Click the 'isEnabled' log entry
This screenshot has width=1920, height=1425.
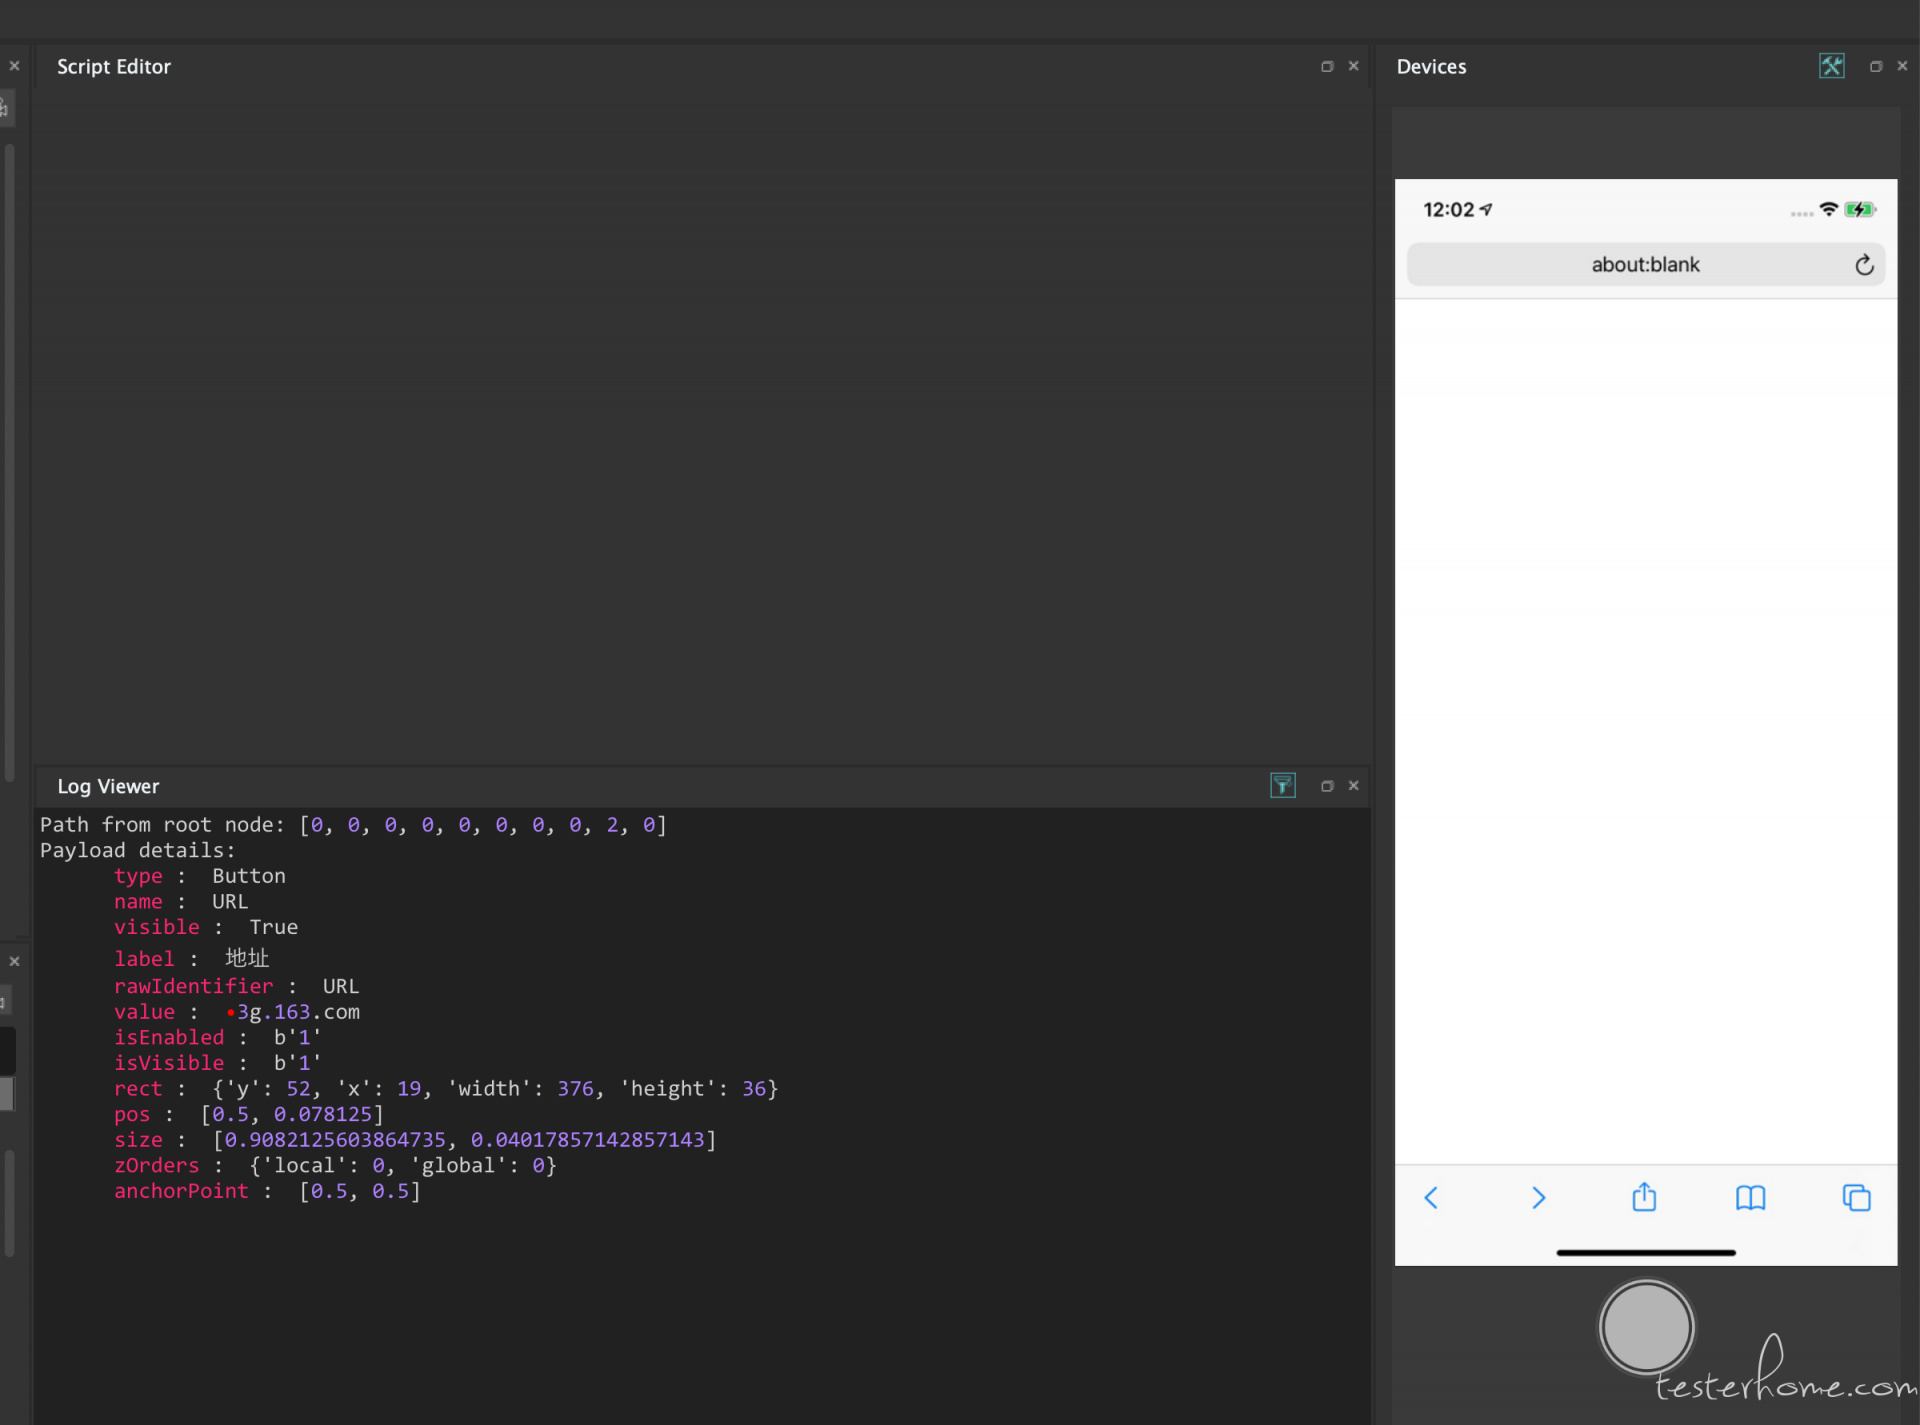point(218,1038)
